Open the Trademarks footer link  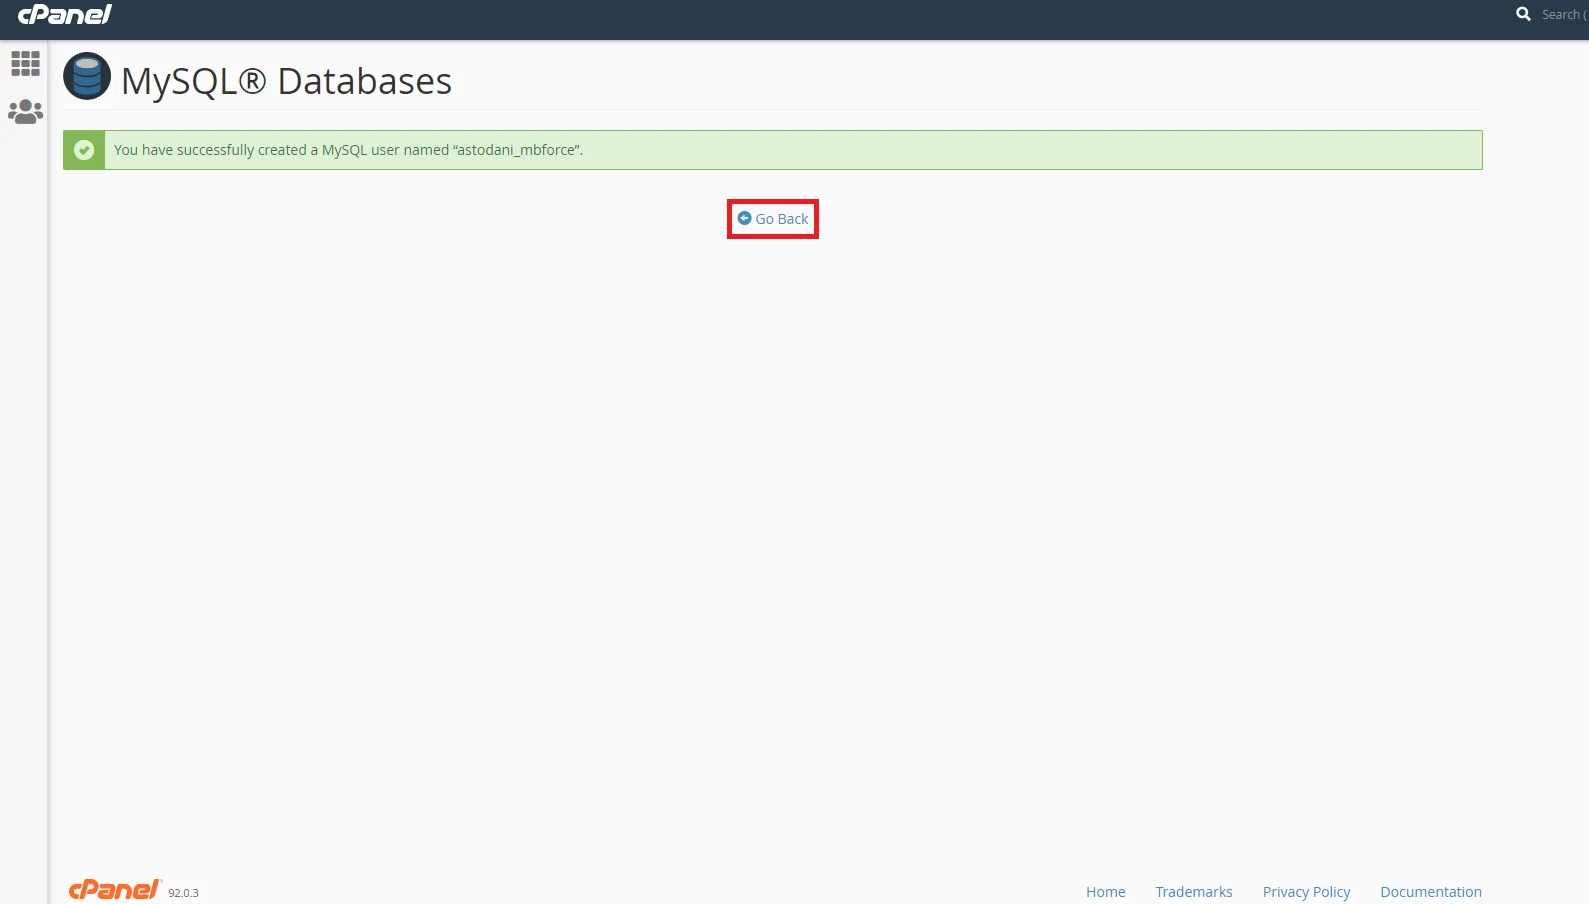pyautogui.click(x=1193, y=892)
